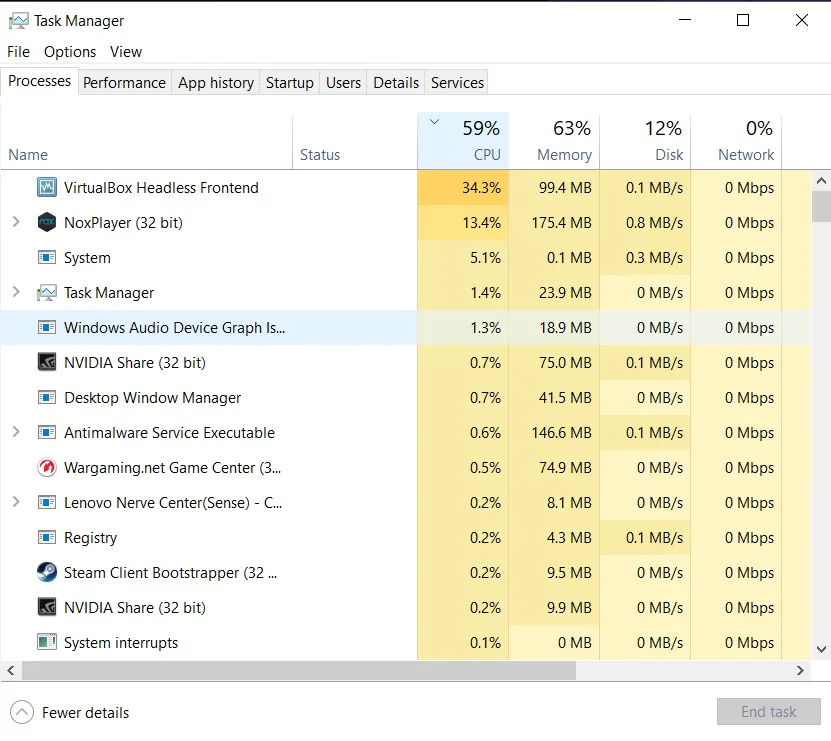The image size is (831, 741).
Task: Sort processes by CPU column header
Action: pyautogui.click(x=463, y=140)
